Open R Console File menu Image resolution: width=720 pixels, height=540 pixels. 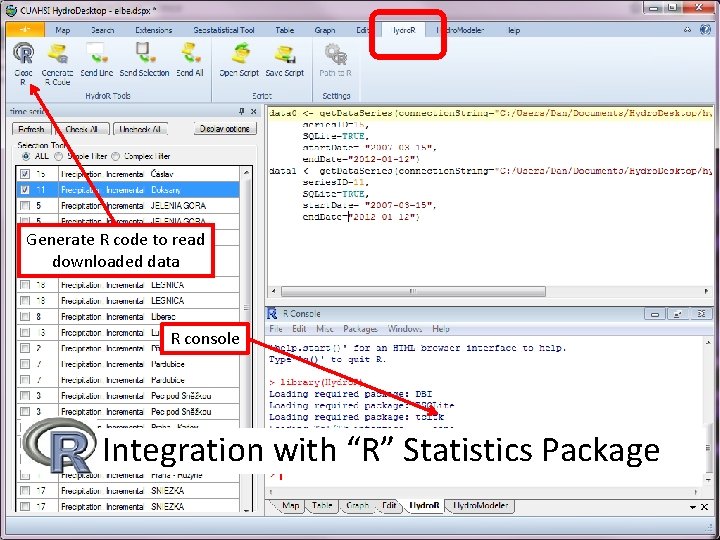coord(276,329)
